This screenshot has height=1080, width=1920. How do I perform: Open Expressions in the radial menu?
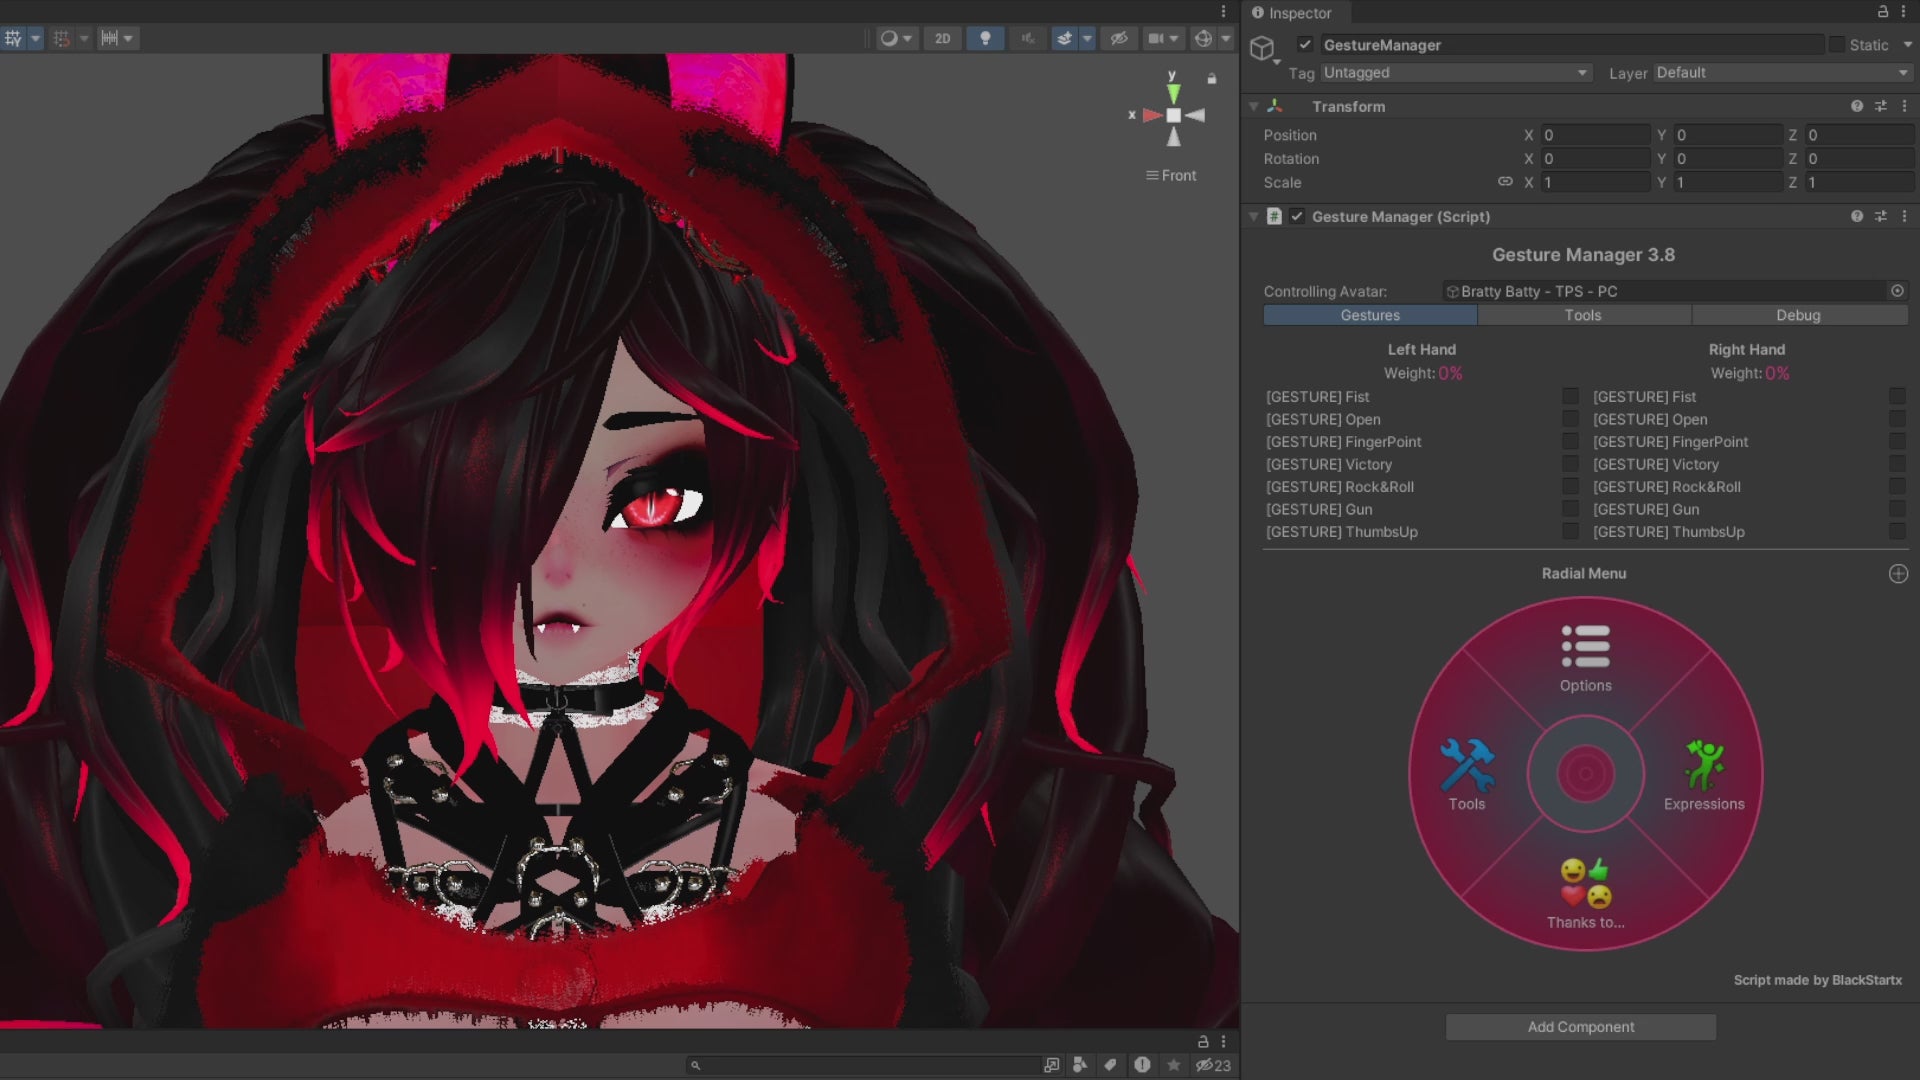point(1704,775)
